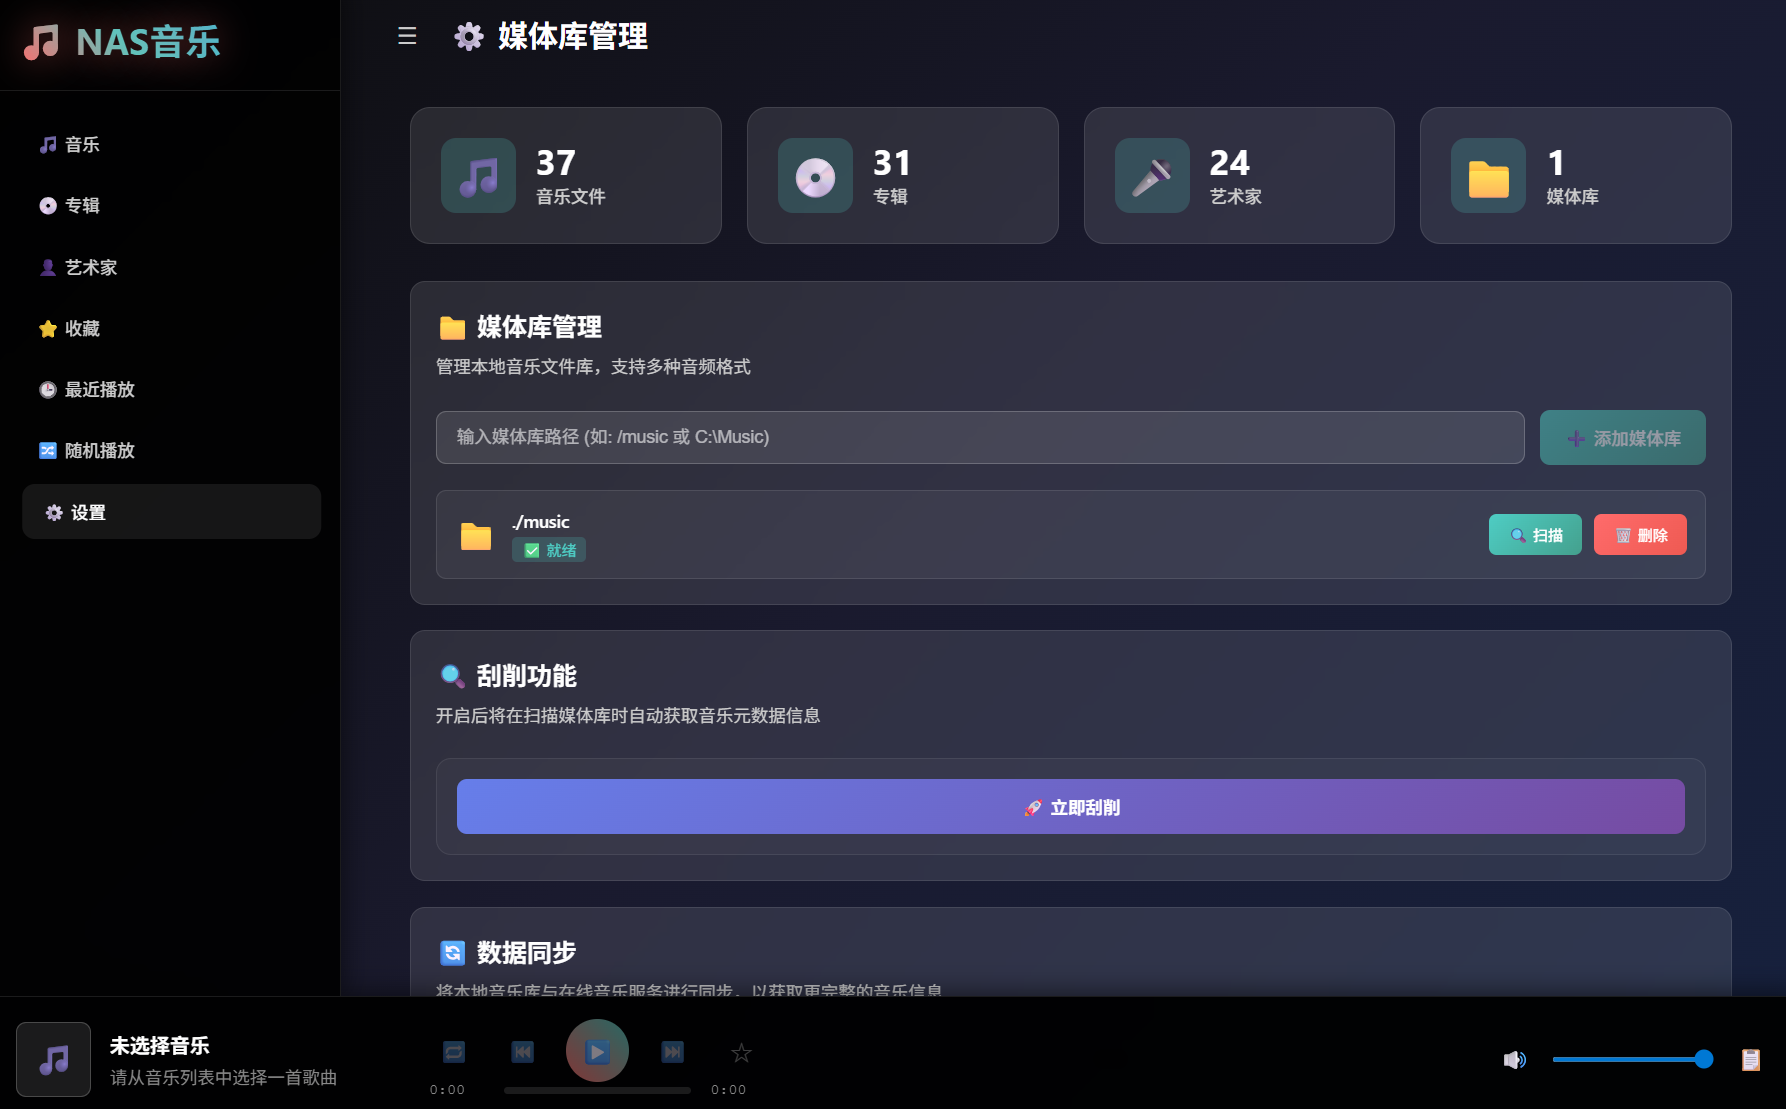The image size is (1786, 1109).
Task: Skip to the next track
Action: 673,1052
